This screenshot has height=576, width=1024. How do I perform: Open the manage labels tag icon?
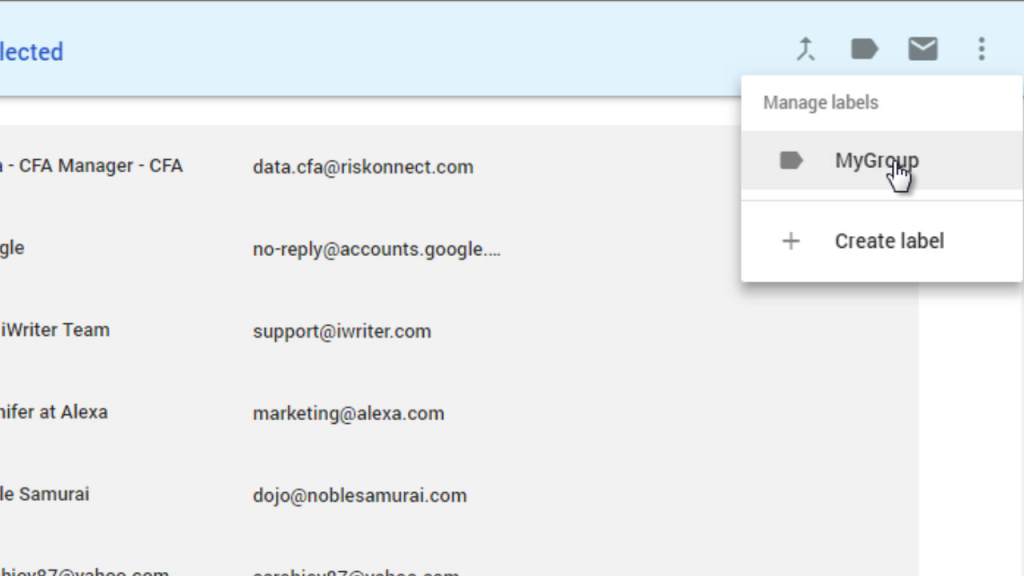tap(864, 49)
